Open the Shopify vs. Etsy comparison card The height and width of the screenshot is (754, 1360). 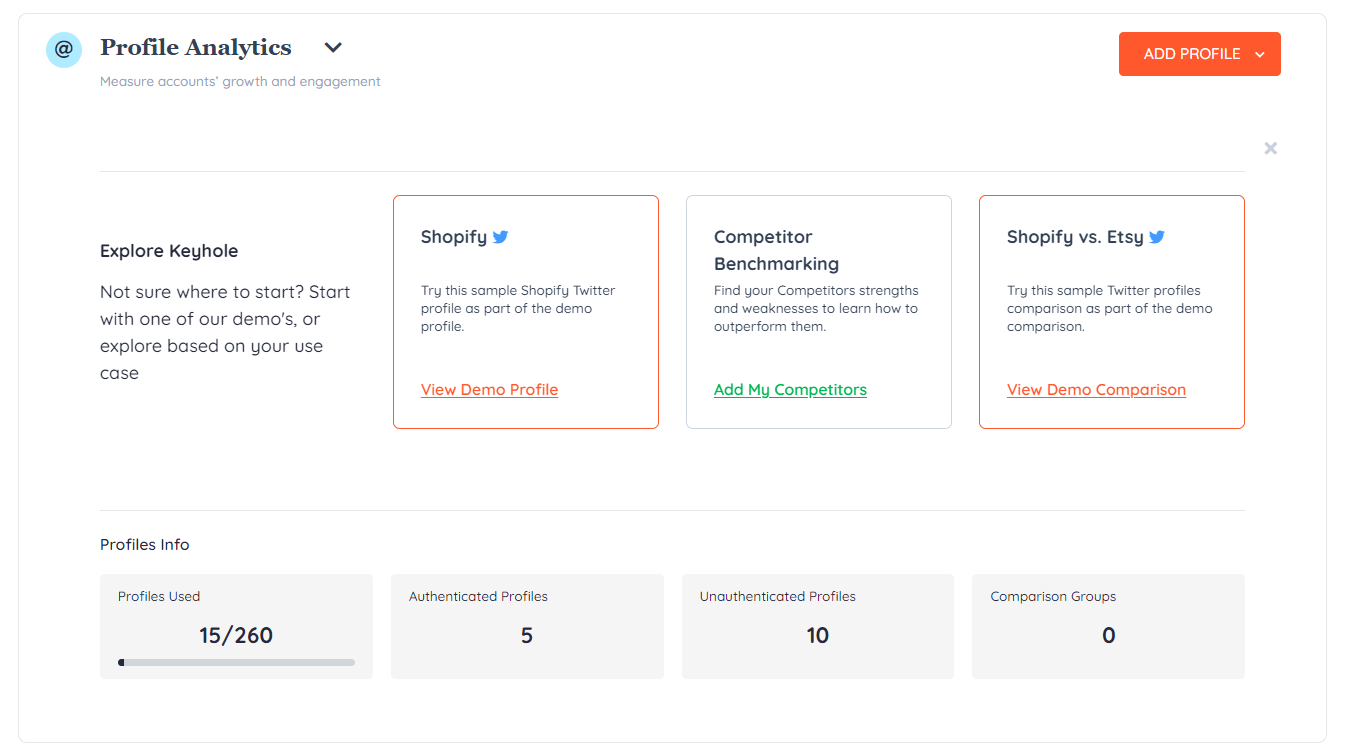click(1111, 311)
